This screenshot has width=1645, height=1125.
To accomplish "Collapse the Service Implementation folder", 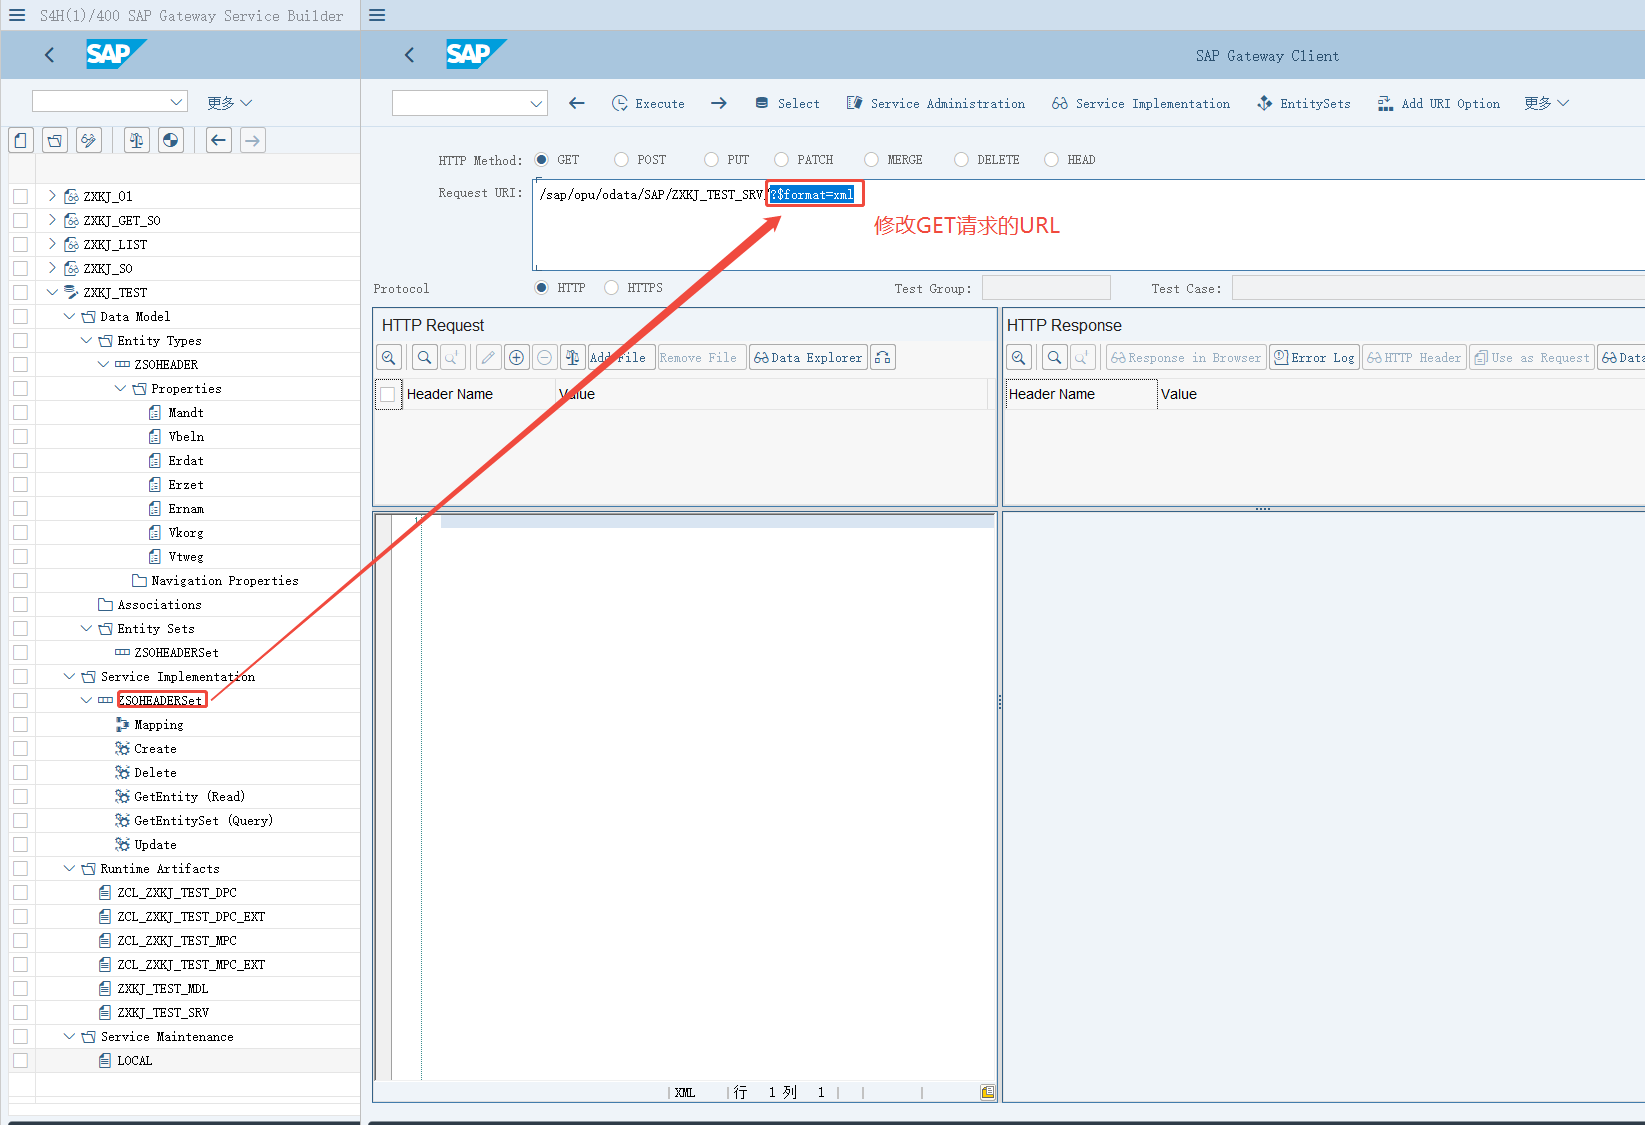I will coord(69,676).
